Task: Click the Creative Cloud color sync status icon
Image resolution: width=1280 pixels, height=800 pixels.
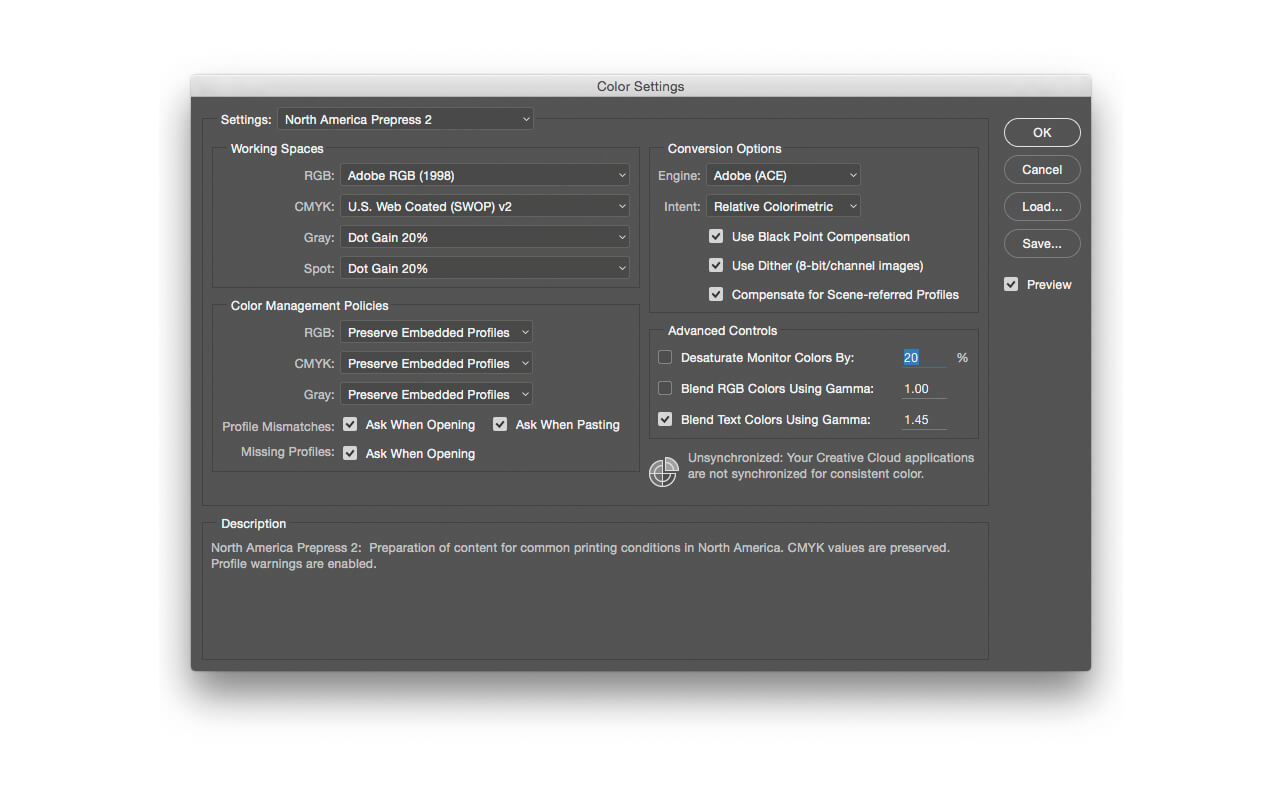Action: pyautogui.click(x=663, y=472)
